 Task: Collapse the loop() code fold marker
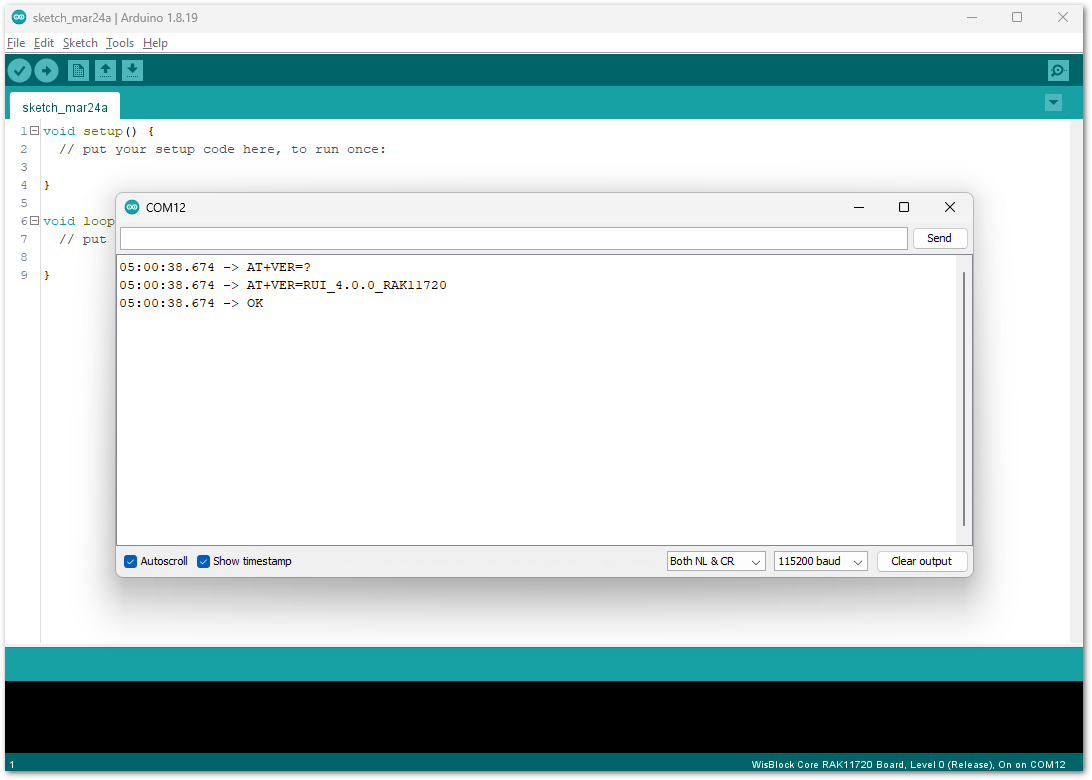pyautogui.click(x=34, y=220)
